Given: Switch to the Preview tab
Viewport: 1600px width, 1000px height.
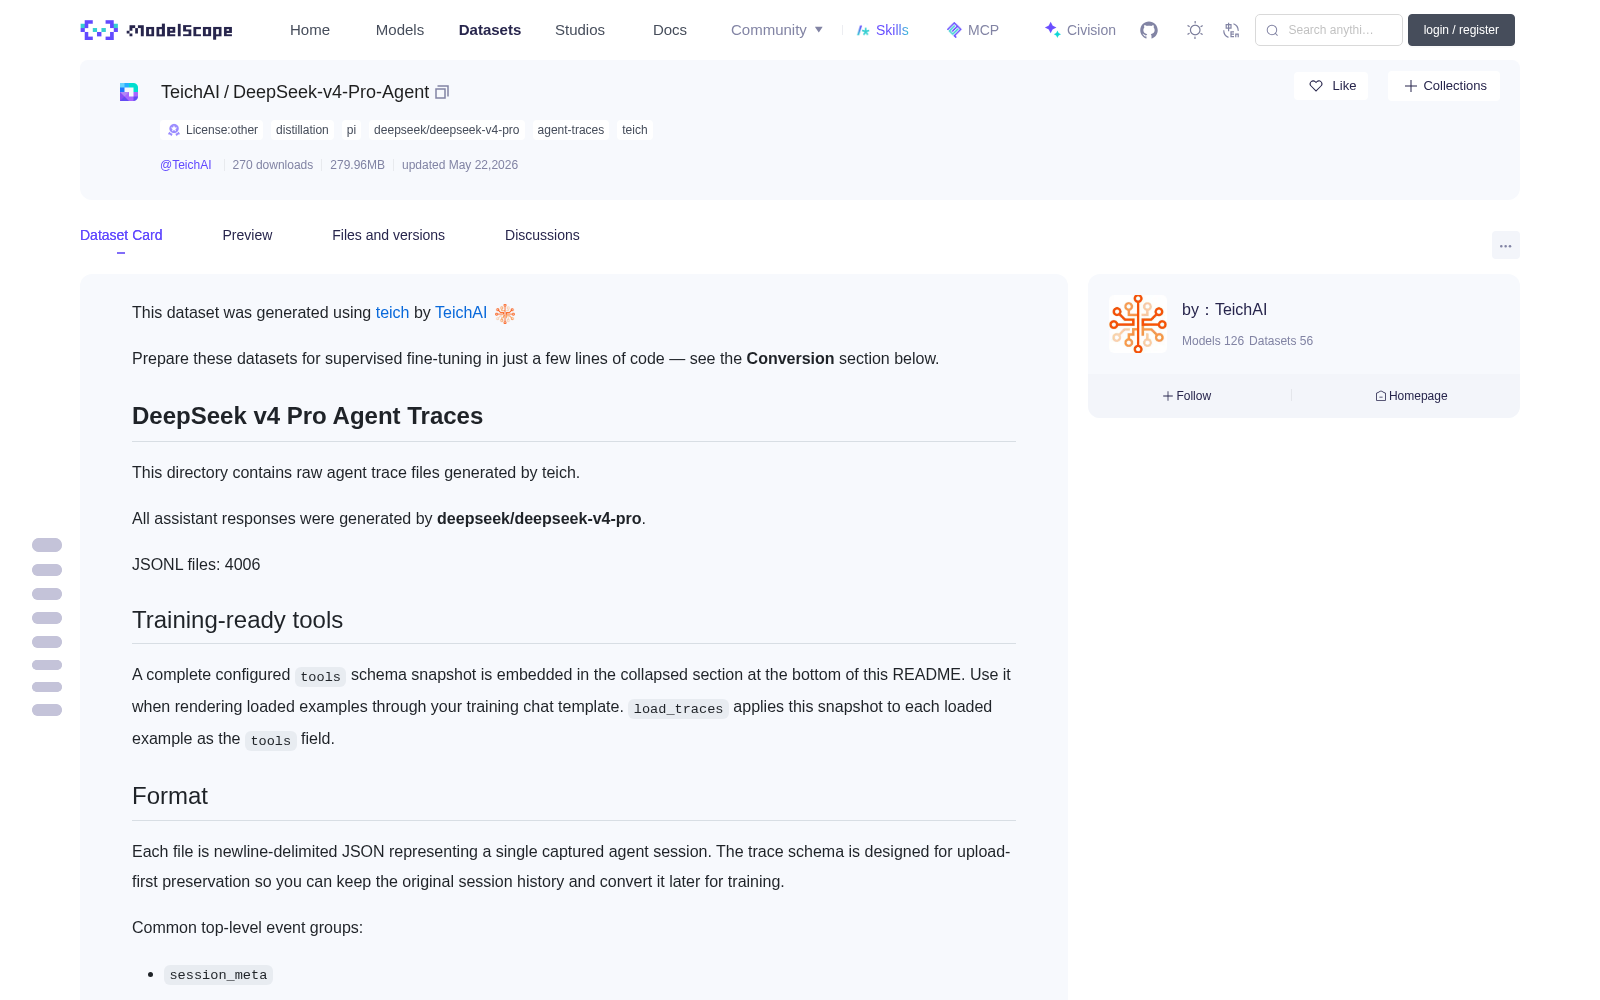Looking at the screenshot, I should pyautogui.click(x=247, y=235).
